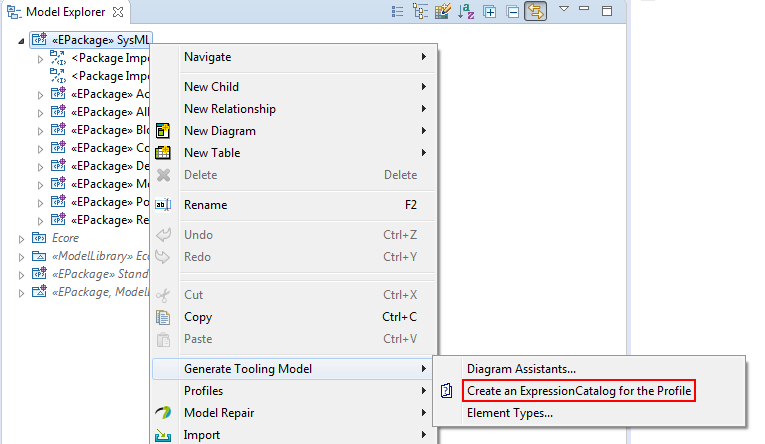Open the Model Repair submenu

pyautogui.click(x=295, y=413)
